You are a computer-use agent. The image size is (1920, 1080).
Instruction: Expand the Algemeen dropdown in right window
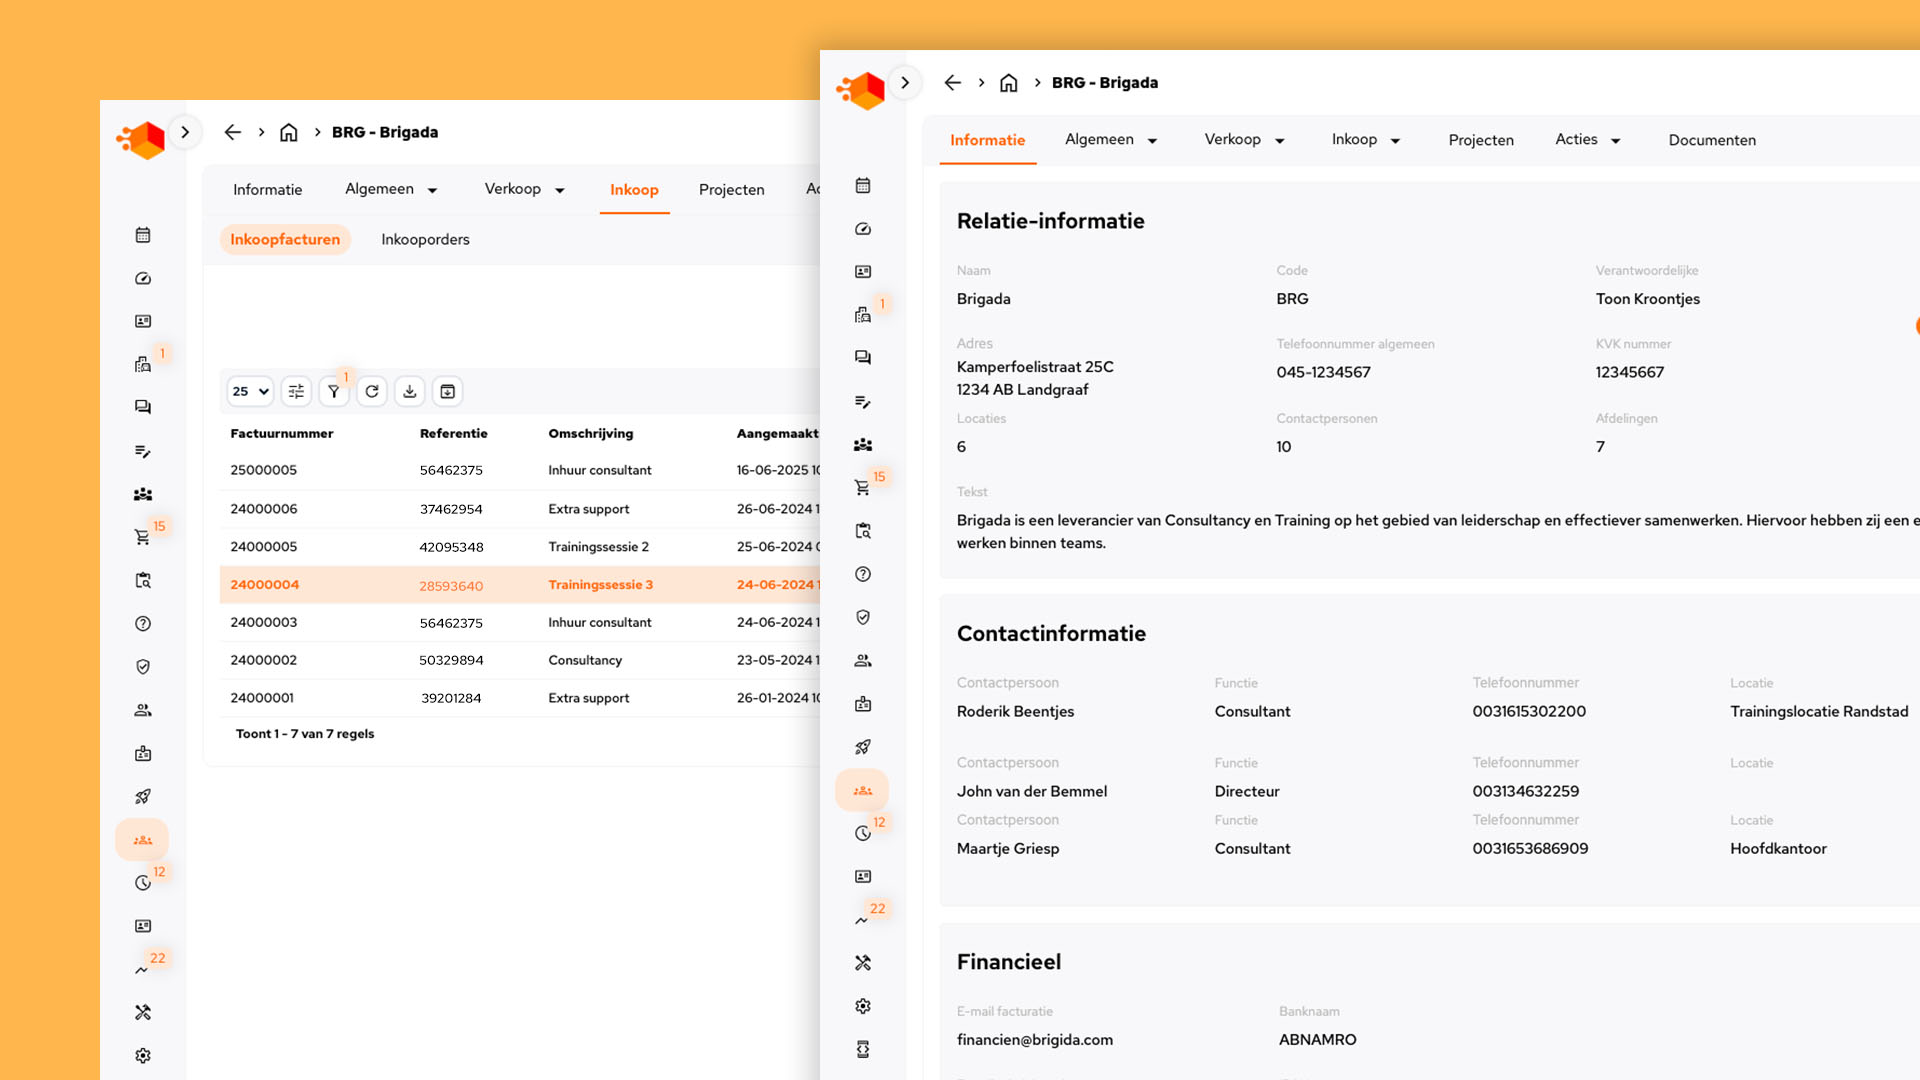pyautogui.click(x=1110, y=140)
